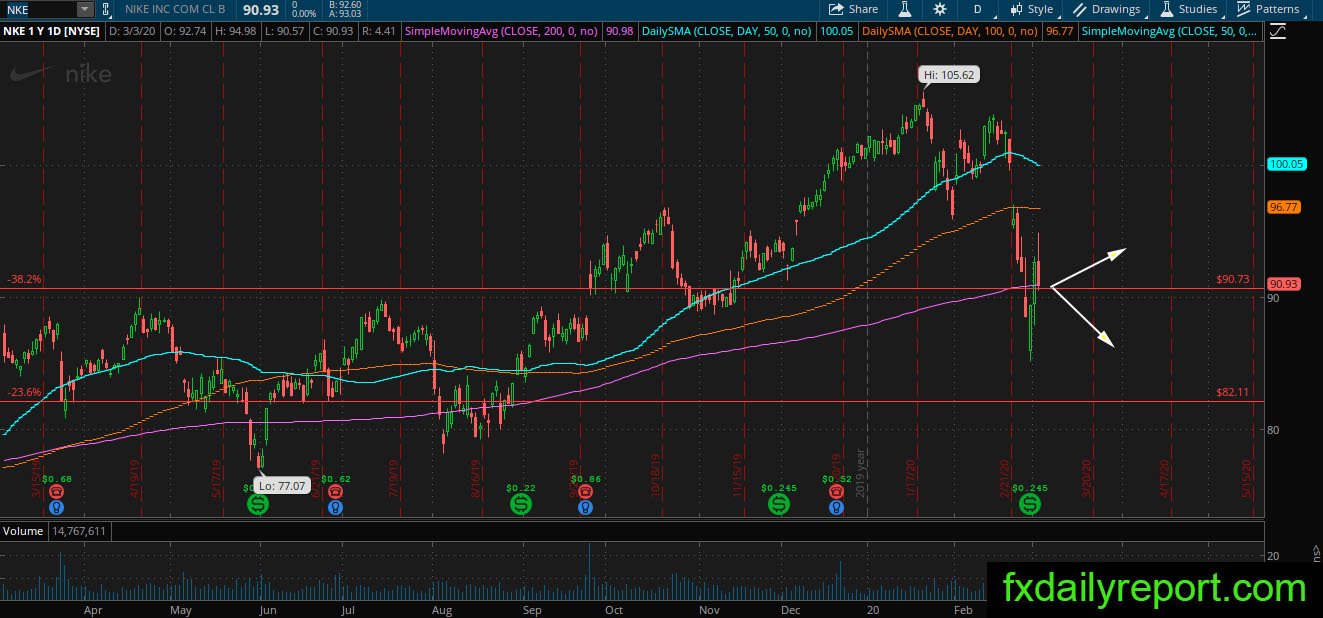Click the blue lightbulb icon below $0.52 earnings
The image size is (1323, 618).
click(835, 506)
